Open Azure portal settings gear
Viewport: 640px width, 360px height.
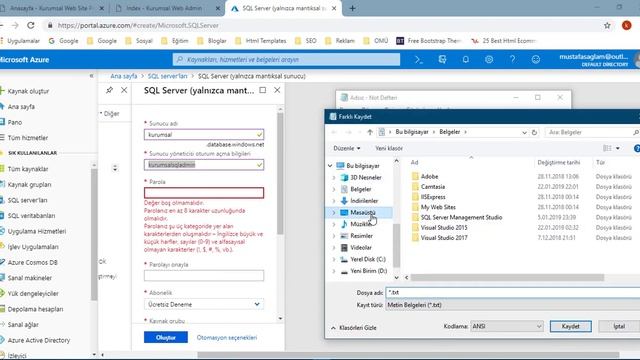coord(489,60)
